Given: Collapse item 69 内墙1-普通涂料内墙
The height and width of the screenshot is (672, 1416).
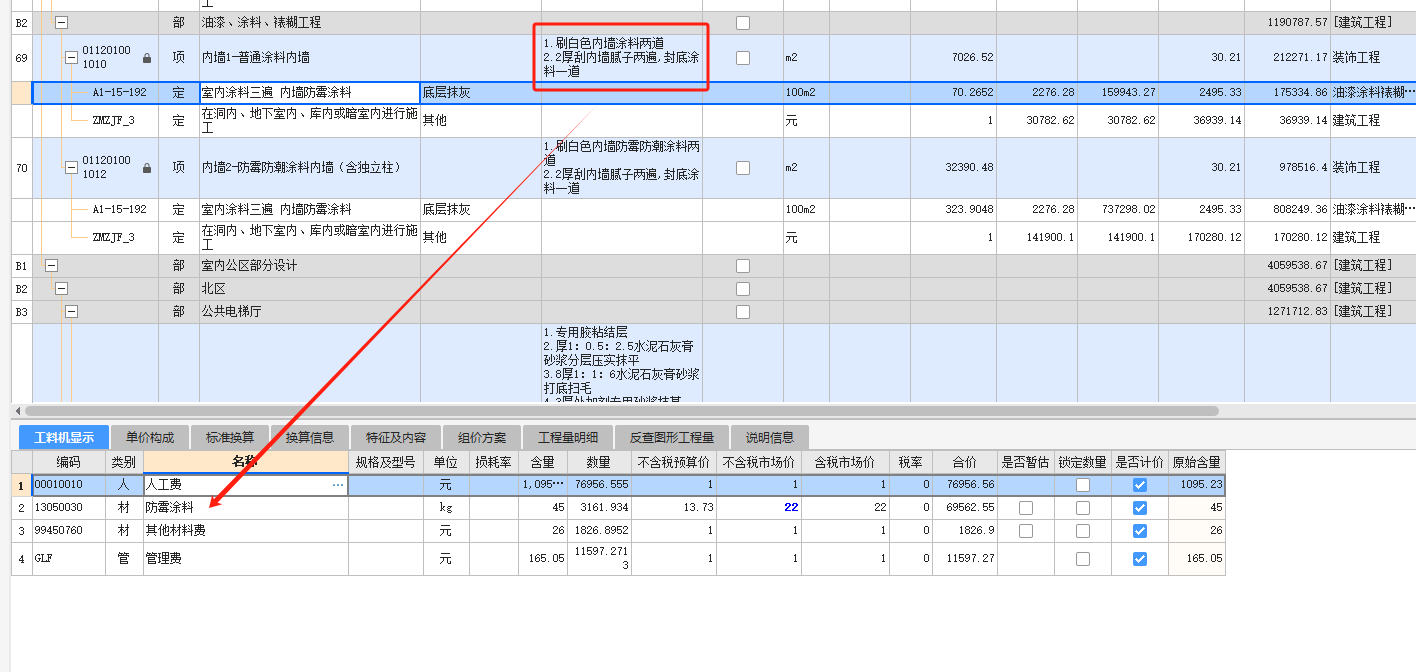Looking at the screenshot, I should tap(71, 58).
